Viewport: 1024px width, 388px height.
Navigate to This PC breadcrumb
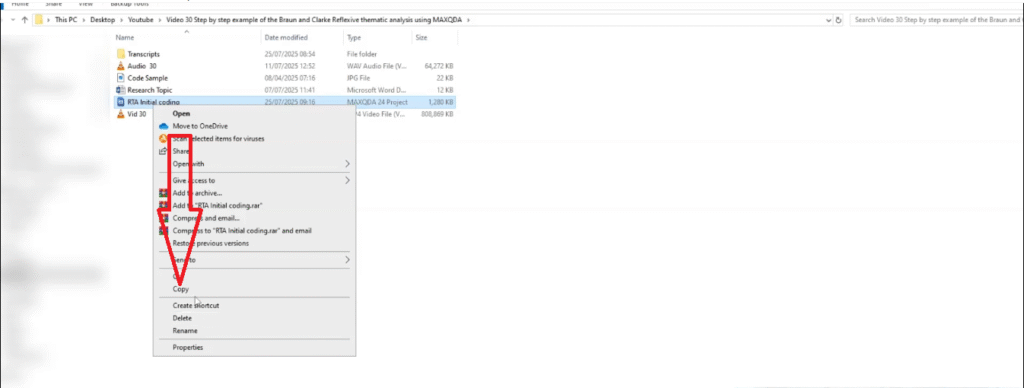[67, 20]
